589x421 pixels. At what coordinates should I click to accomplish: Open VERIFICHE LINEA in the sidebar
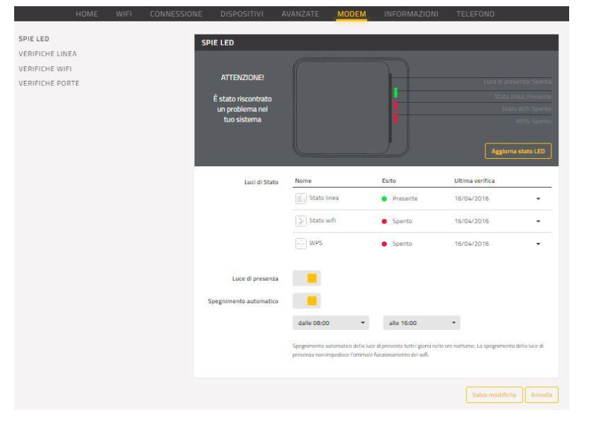click(48, 54)
